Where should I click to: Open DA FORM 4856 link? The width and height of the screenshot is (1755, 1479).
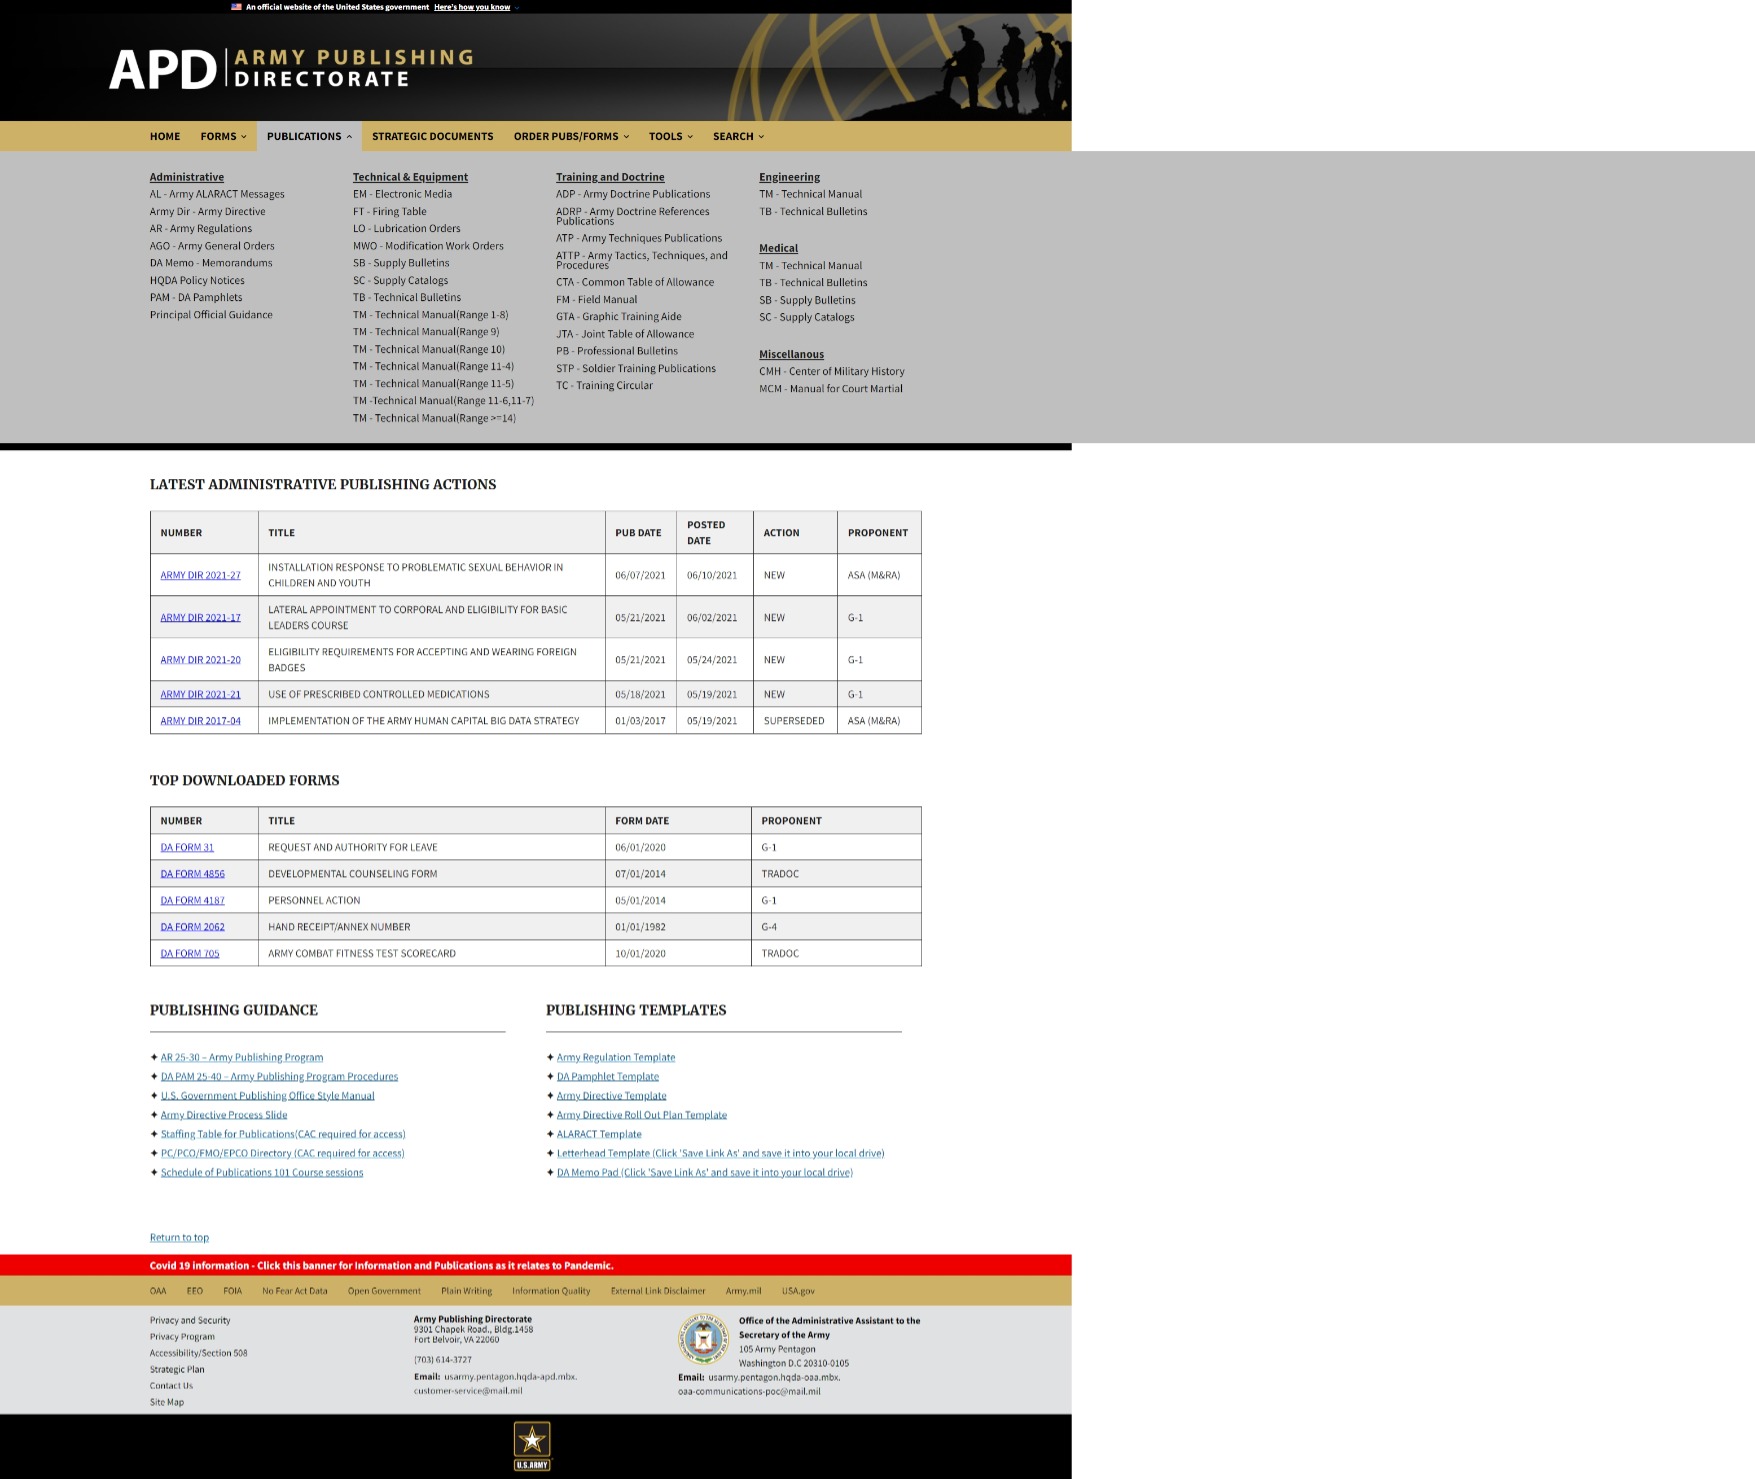(x=192, y=874)
